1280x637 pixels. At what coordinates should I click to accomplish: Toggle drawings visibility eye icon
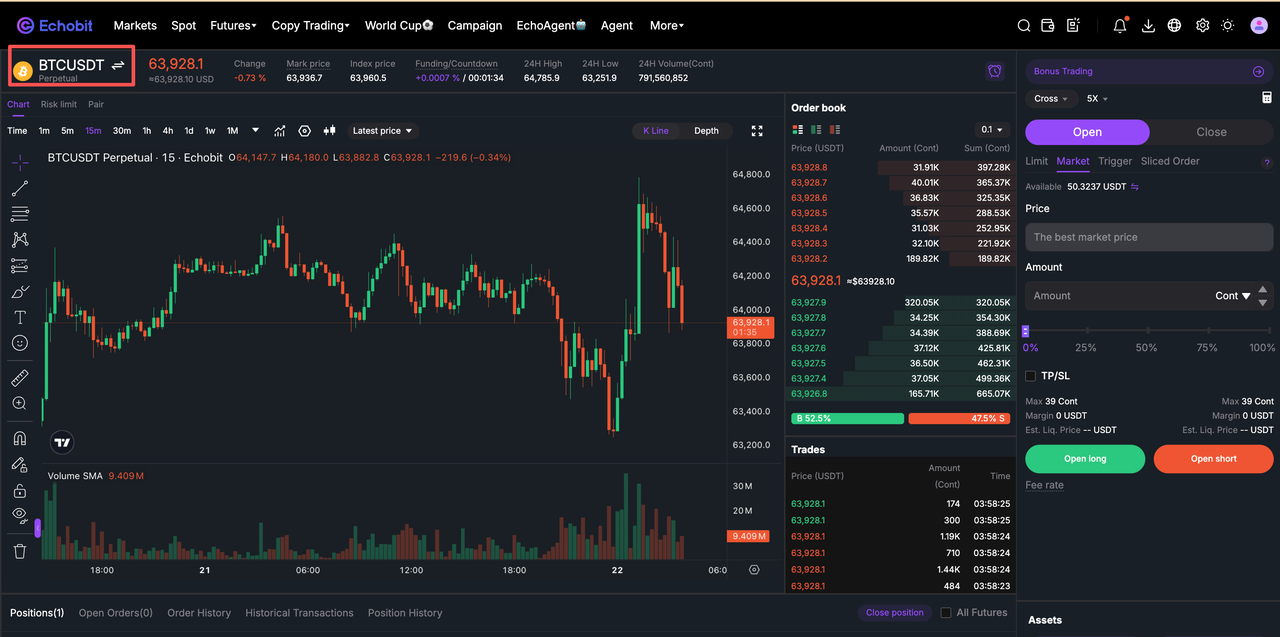(x=20, y=515)
